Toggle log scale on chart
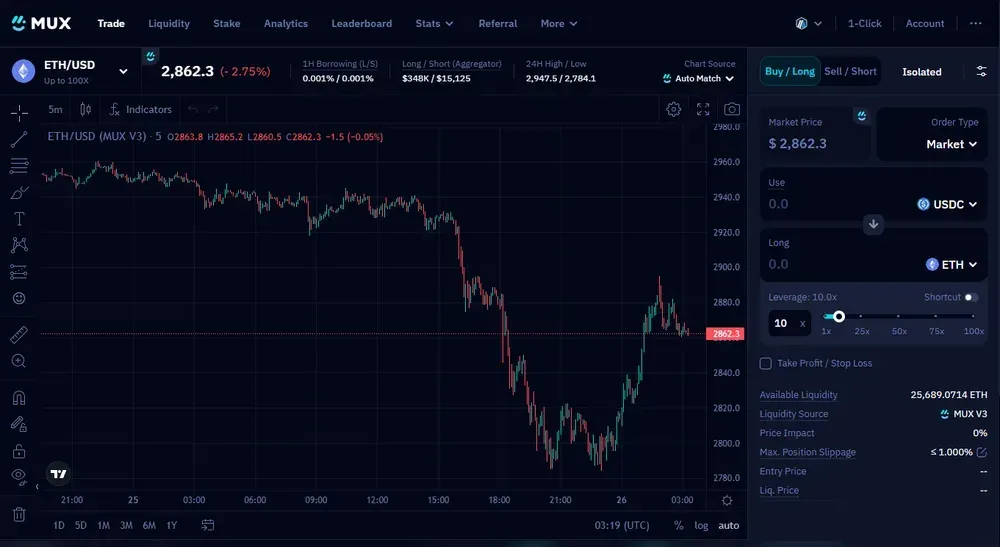Image resolution: width=1000 pixels, height=547 pixels. (701, 525)
